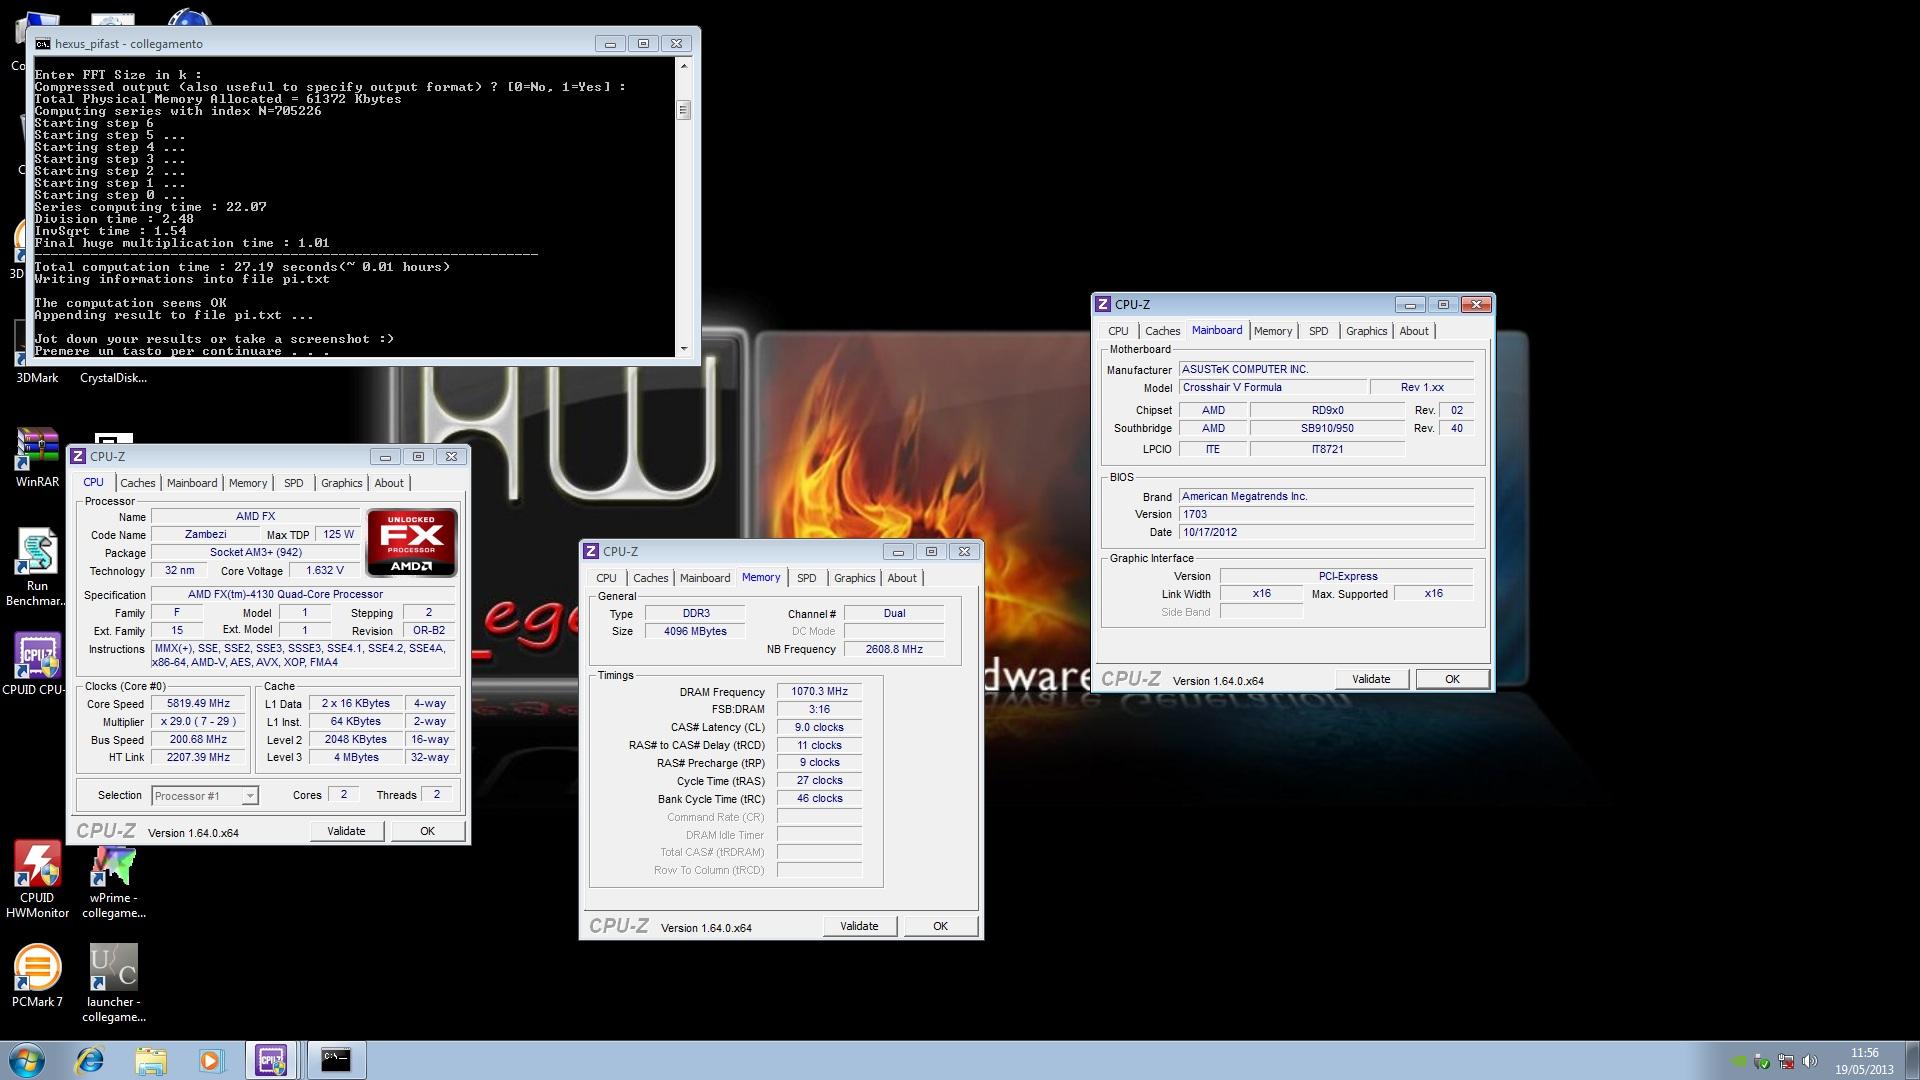Click the Multiplier value x 29.0
This screenshot has height=1080, width=1920.
click(198, 722)
